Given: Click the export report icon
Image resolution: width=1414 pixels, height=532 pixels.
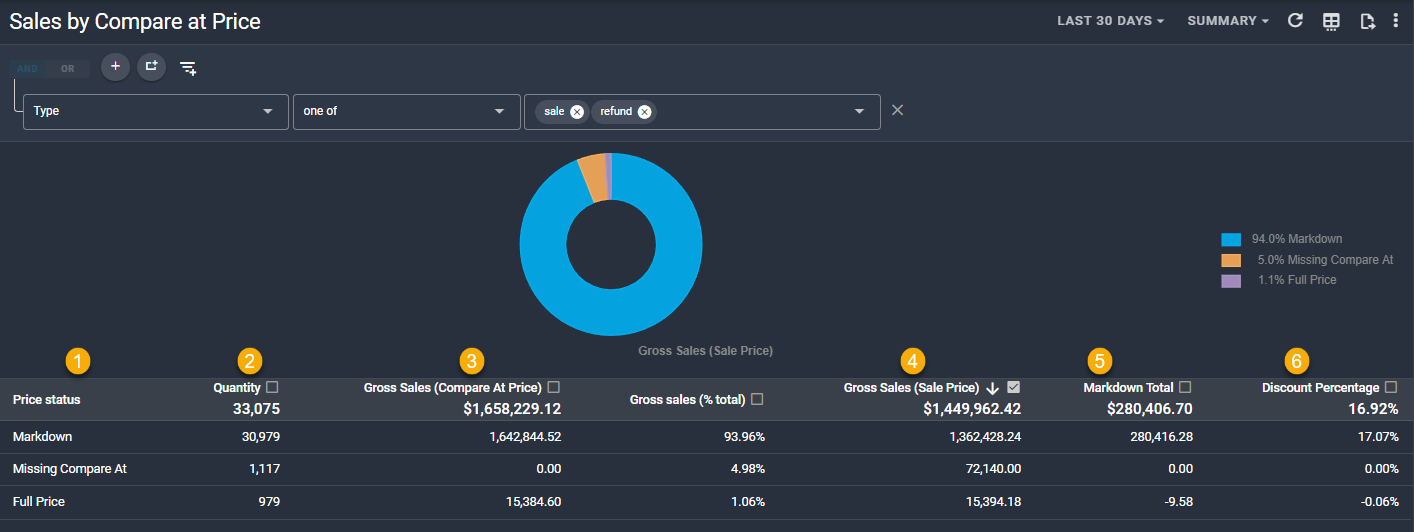Looking at the screenshot, I should pos(1368,21).
